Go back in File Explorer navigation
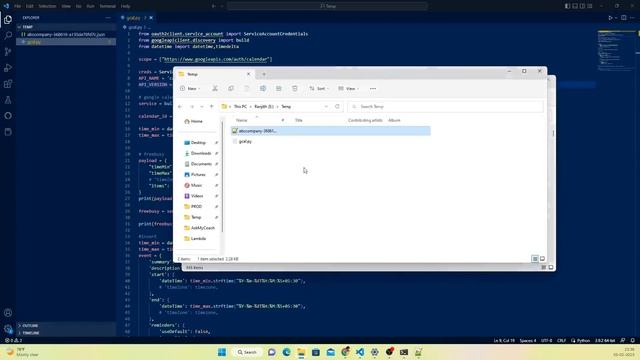The height and width of the screenshot is (360, 640). (180, 107)
